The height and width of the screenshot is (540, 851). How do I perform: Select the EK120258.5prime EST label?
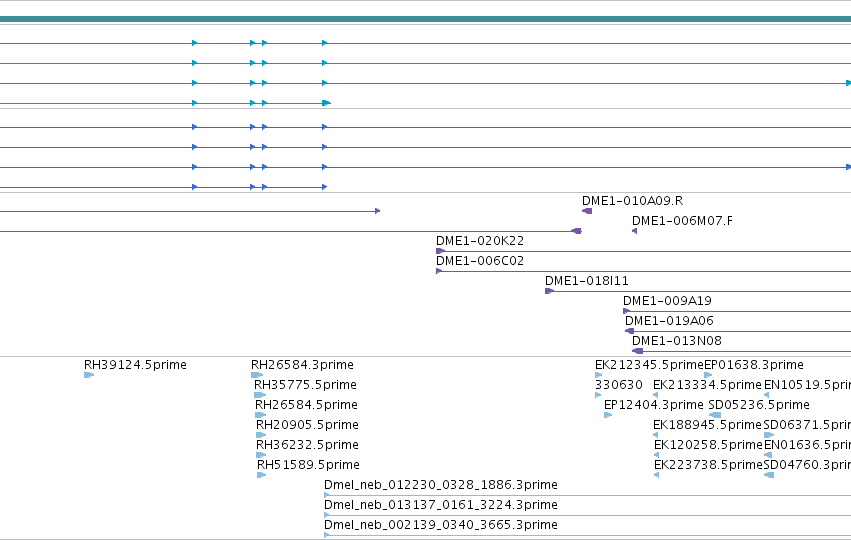coord(708,445)
